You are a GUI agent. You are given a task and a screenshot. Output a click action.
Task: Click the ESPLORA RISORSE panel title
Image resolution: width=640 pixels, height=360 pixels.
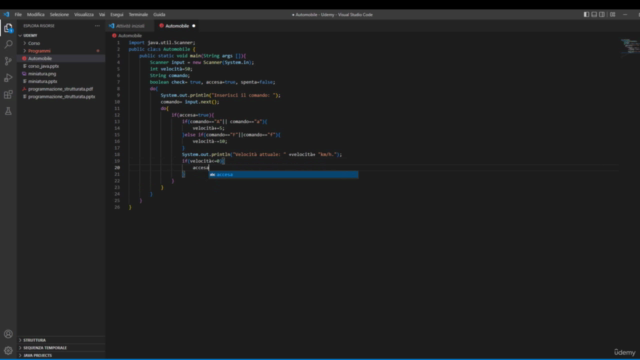[x=39, y=26]
